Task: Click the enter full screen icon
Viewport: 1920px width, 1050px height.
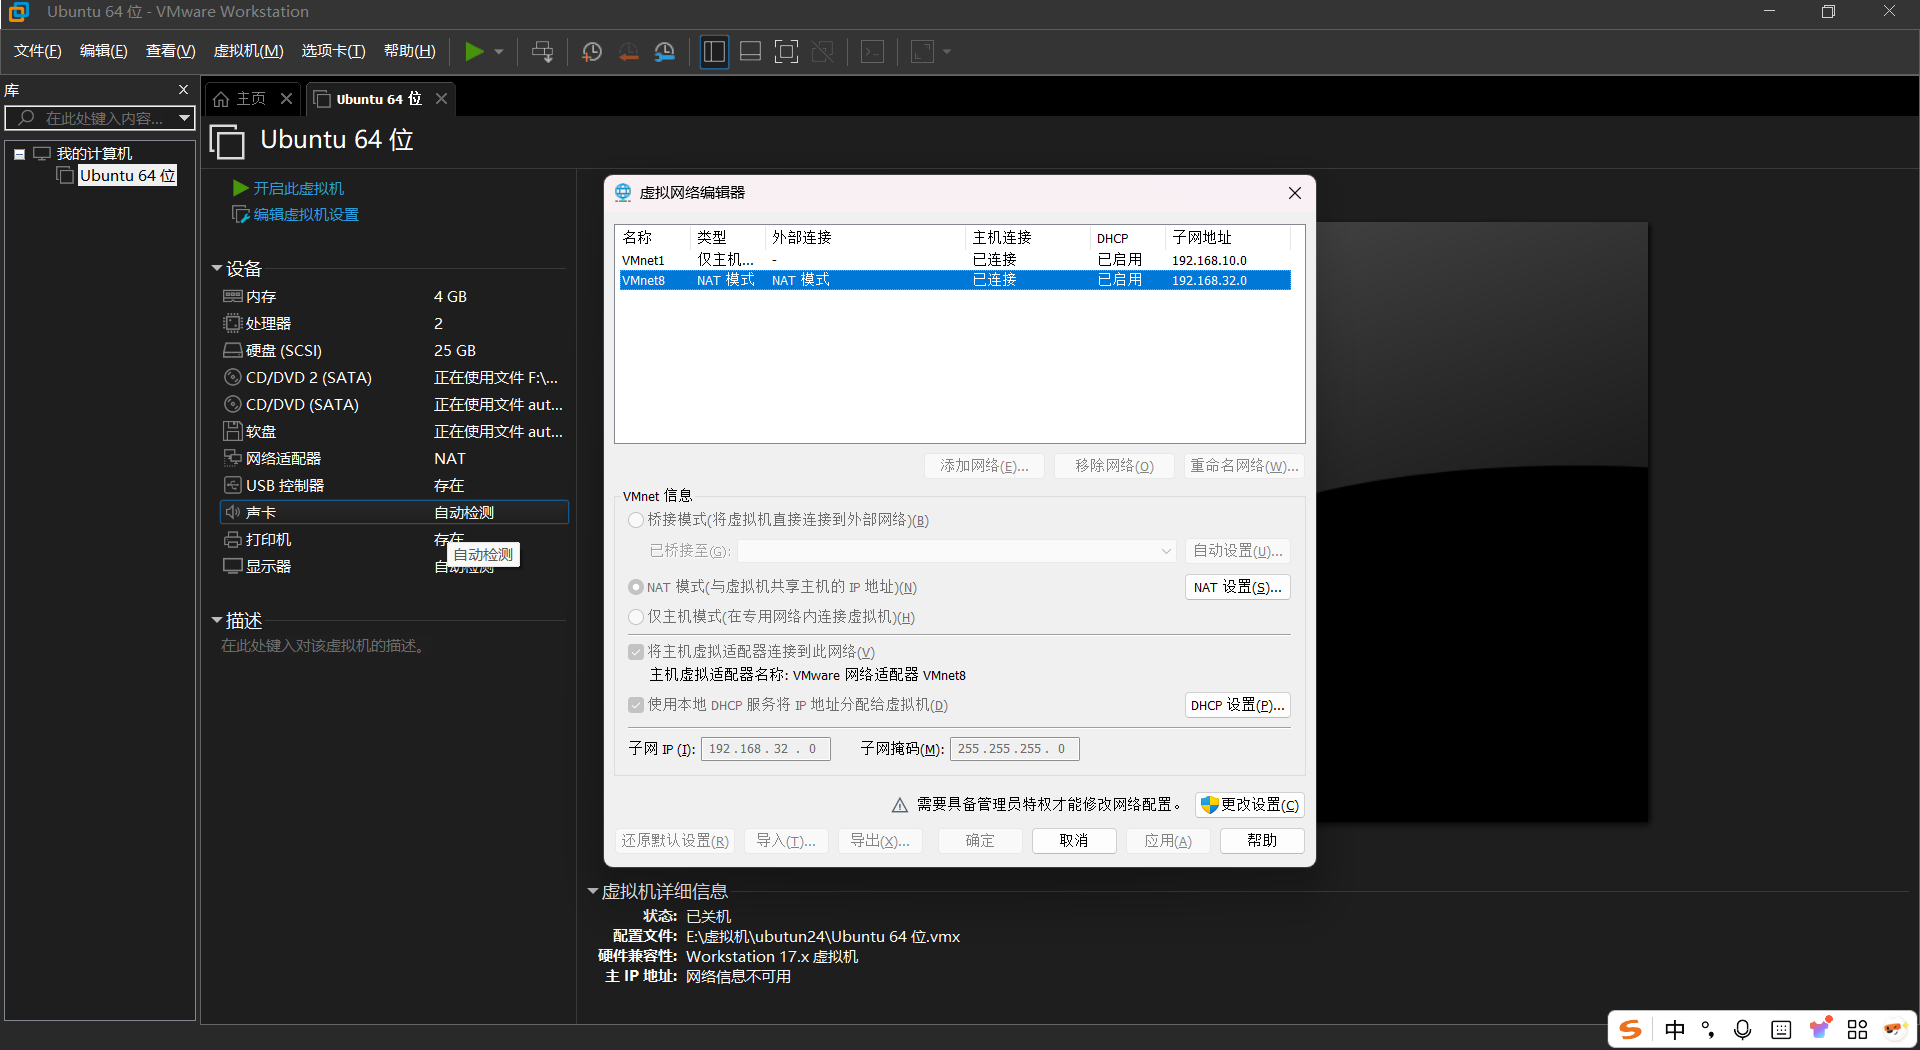Action: click(x=787, y=52)
